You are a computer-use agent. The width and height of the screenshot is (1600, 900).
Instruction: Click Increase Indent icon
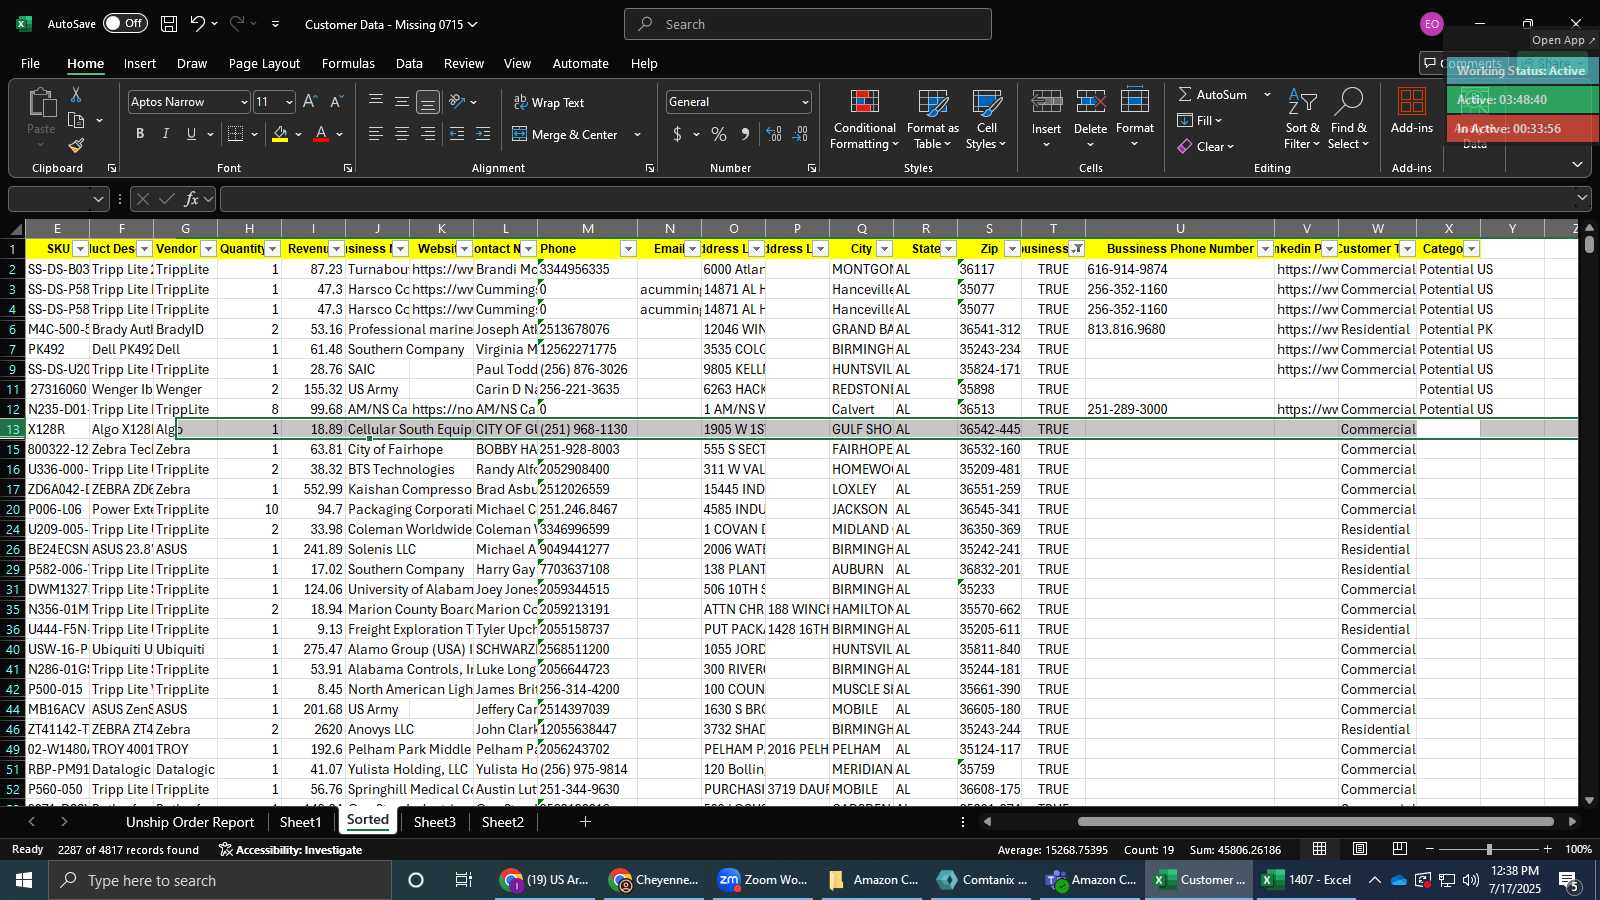483,134
